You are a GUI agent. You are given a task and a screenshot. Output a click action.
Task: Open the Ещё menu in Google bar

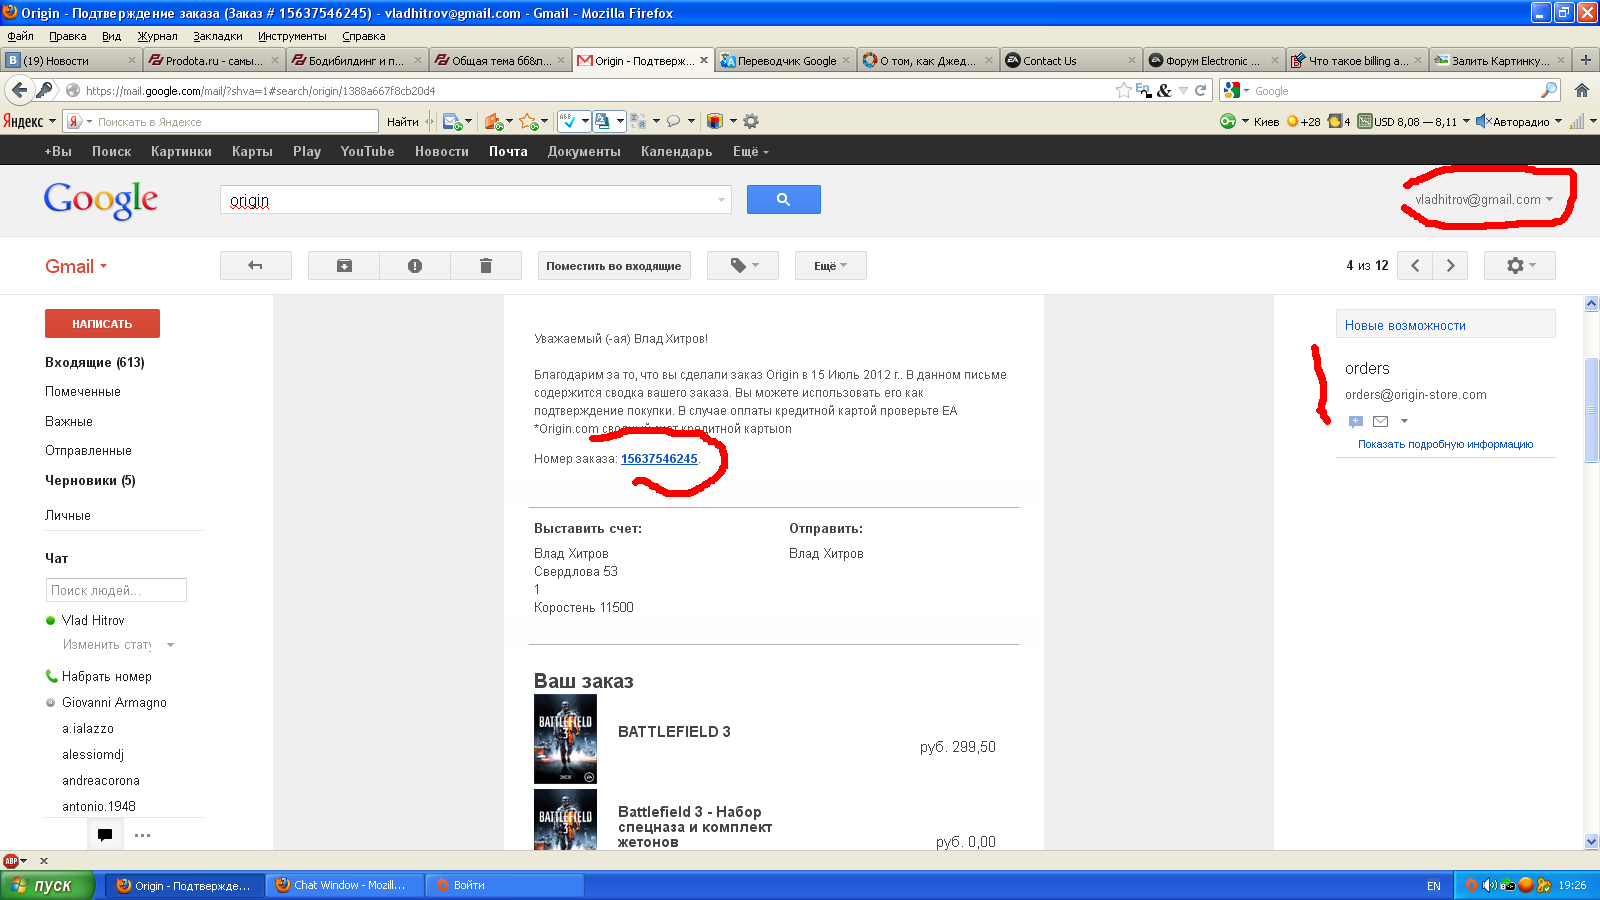[x=751, y=152]
